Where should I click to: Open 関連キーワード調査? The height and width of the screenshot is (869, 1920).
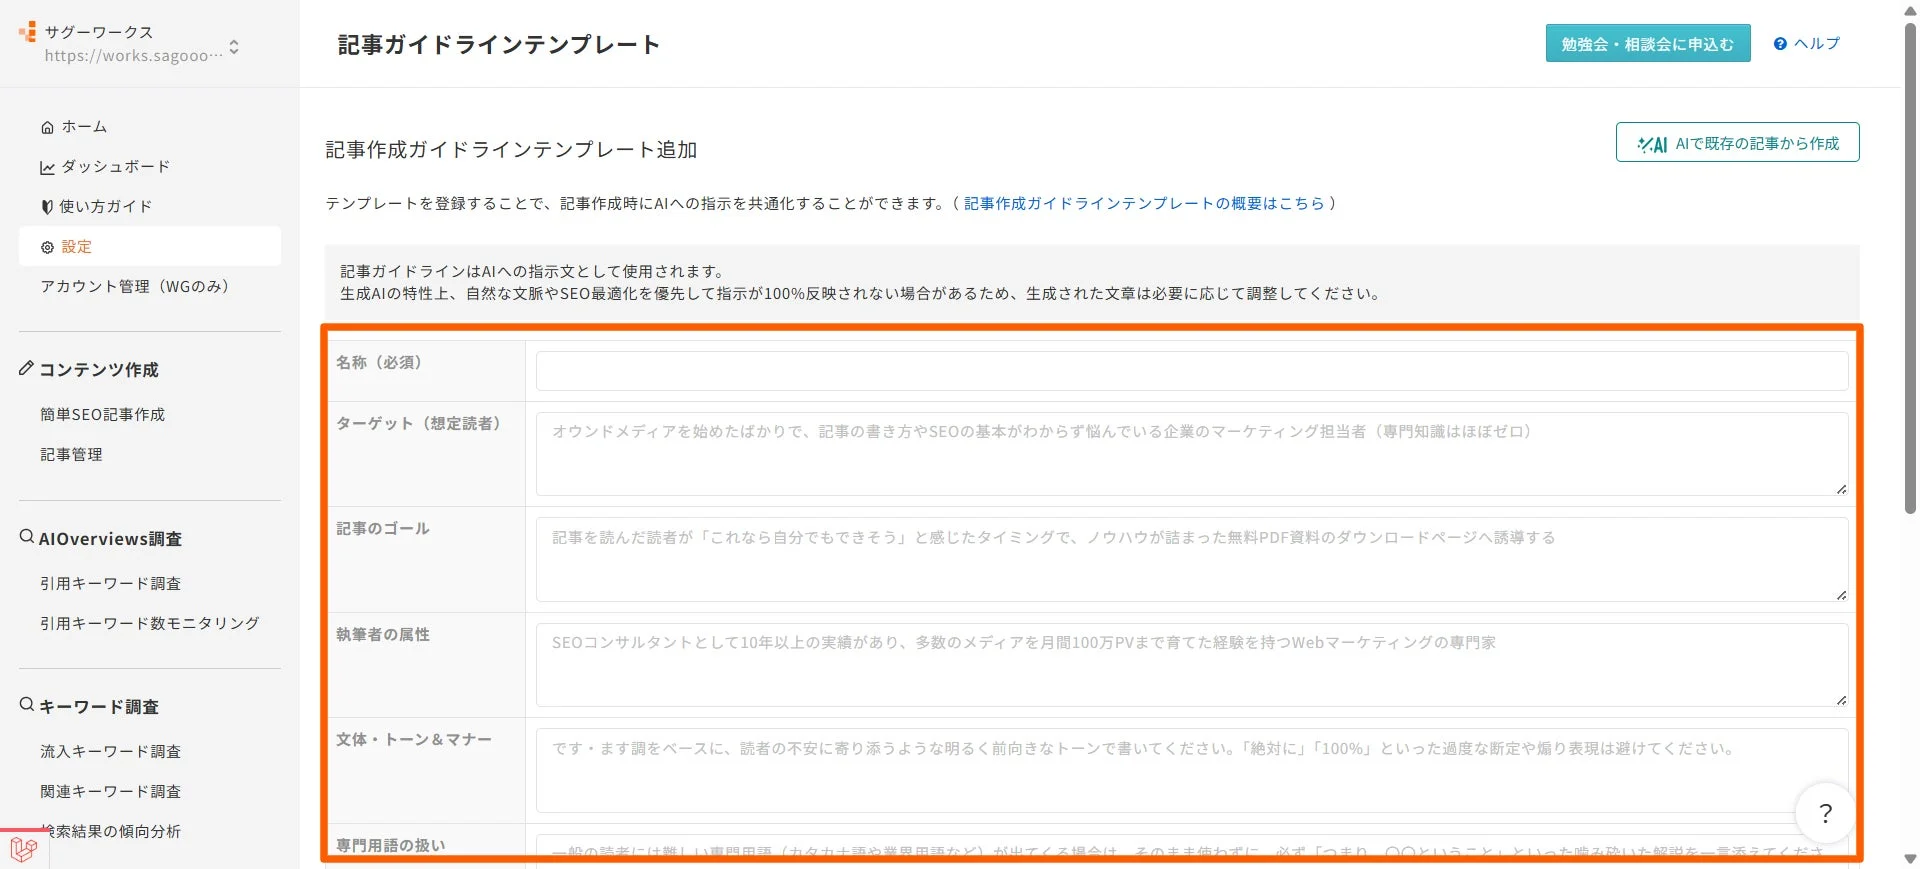[x=110, y=791]
